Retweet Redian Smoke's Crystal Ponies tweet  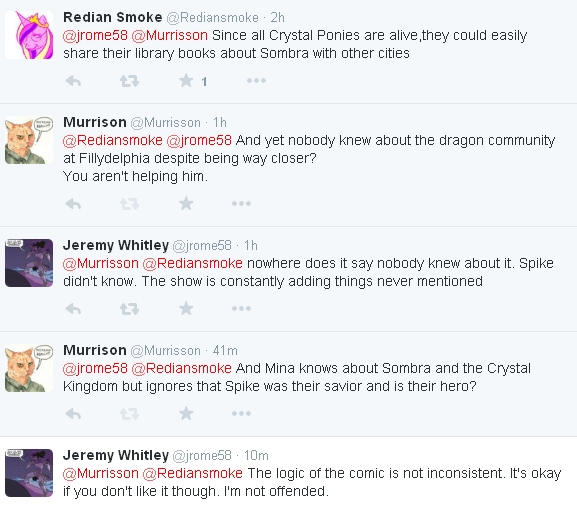pyautogui.click(x=130, y=81)
